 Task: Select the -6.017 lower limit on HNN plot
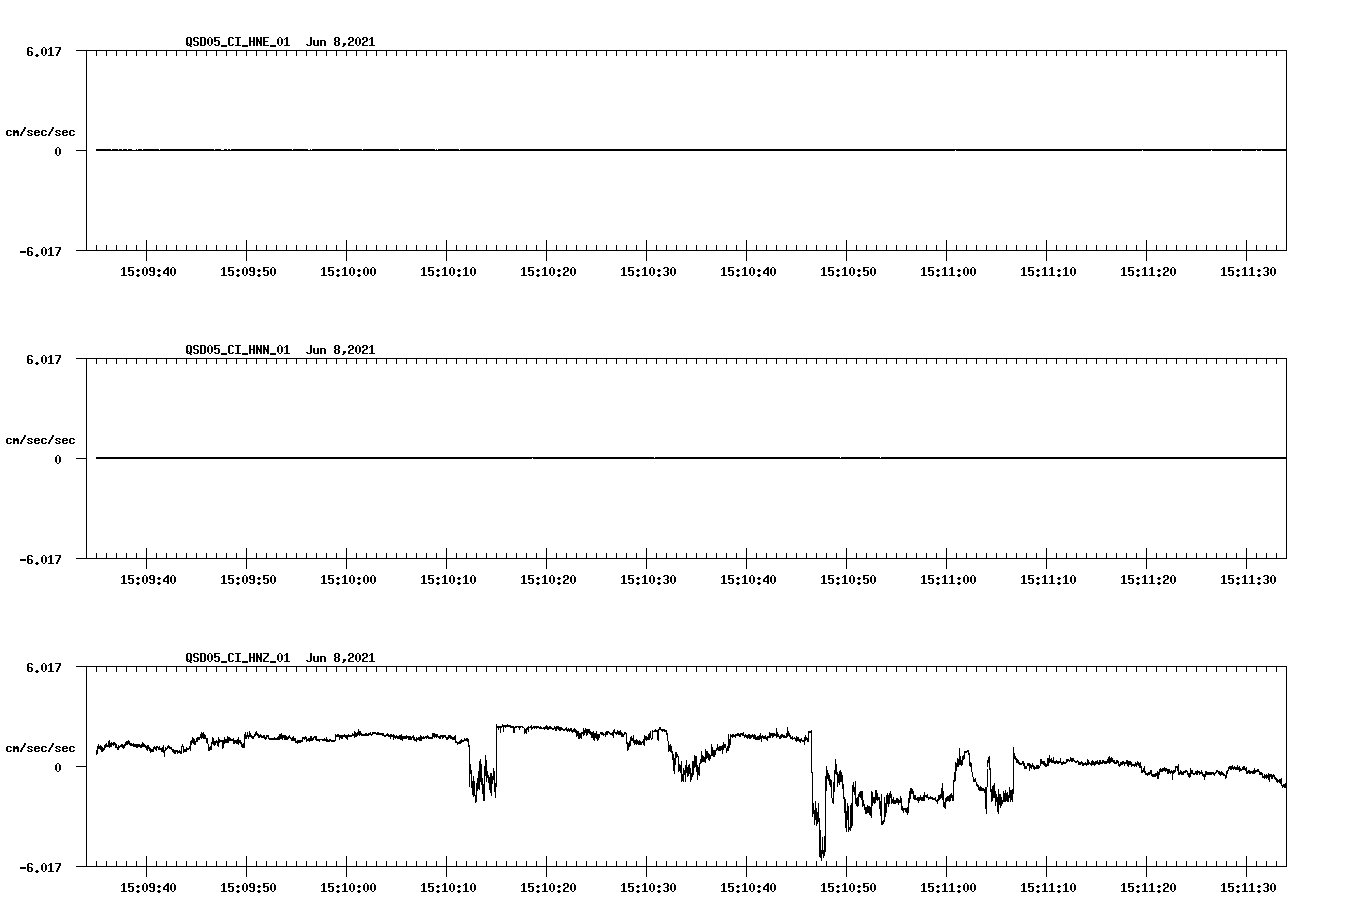(41, 560)
